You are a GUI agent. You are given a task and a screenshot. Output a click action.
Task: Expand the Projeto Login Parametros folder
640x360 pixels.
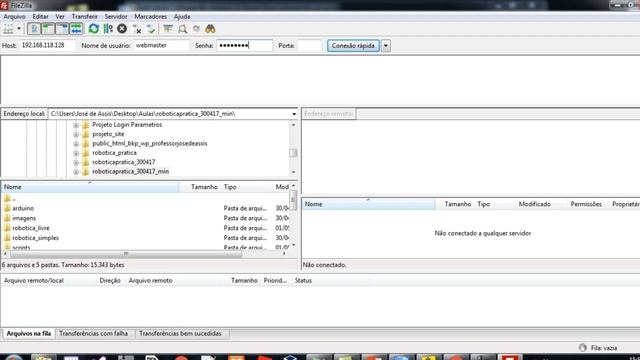pyautogui.click(x=76, y=125)
